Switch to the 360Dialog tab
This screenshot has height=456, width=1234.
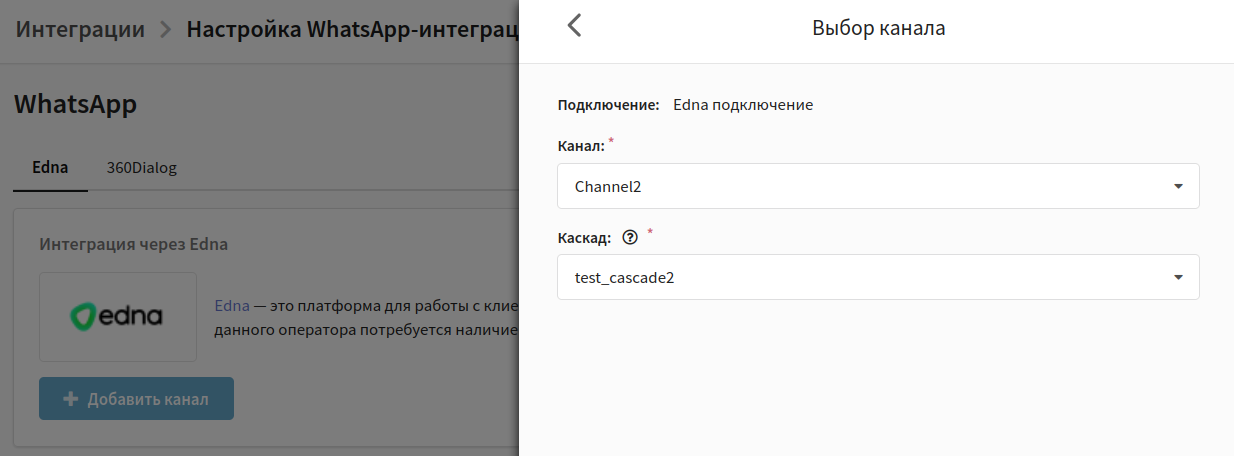(142, 168)
